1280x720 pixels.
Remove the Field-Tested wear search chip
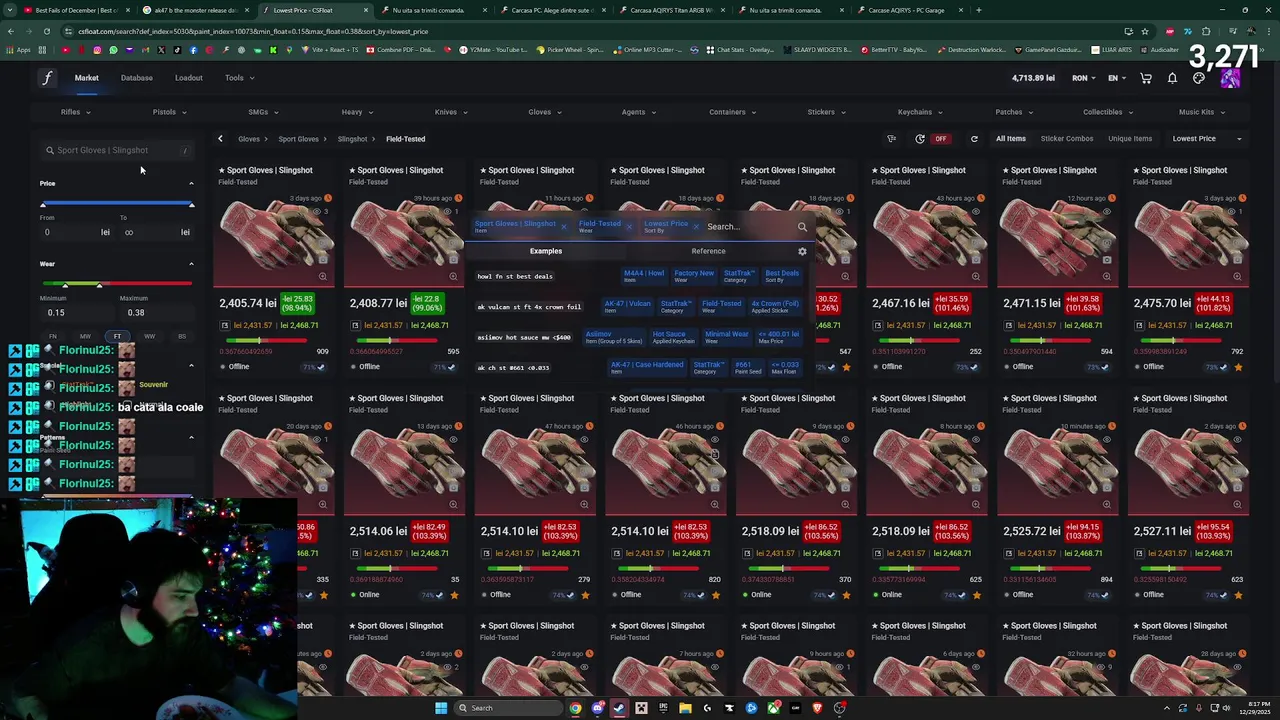629,227
